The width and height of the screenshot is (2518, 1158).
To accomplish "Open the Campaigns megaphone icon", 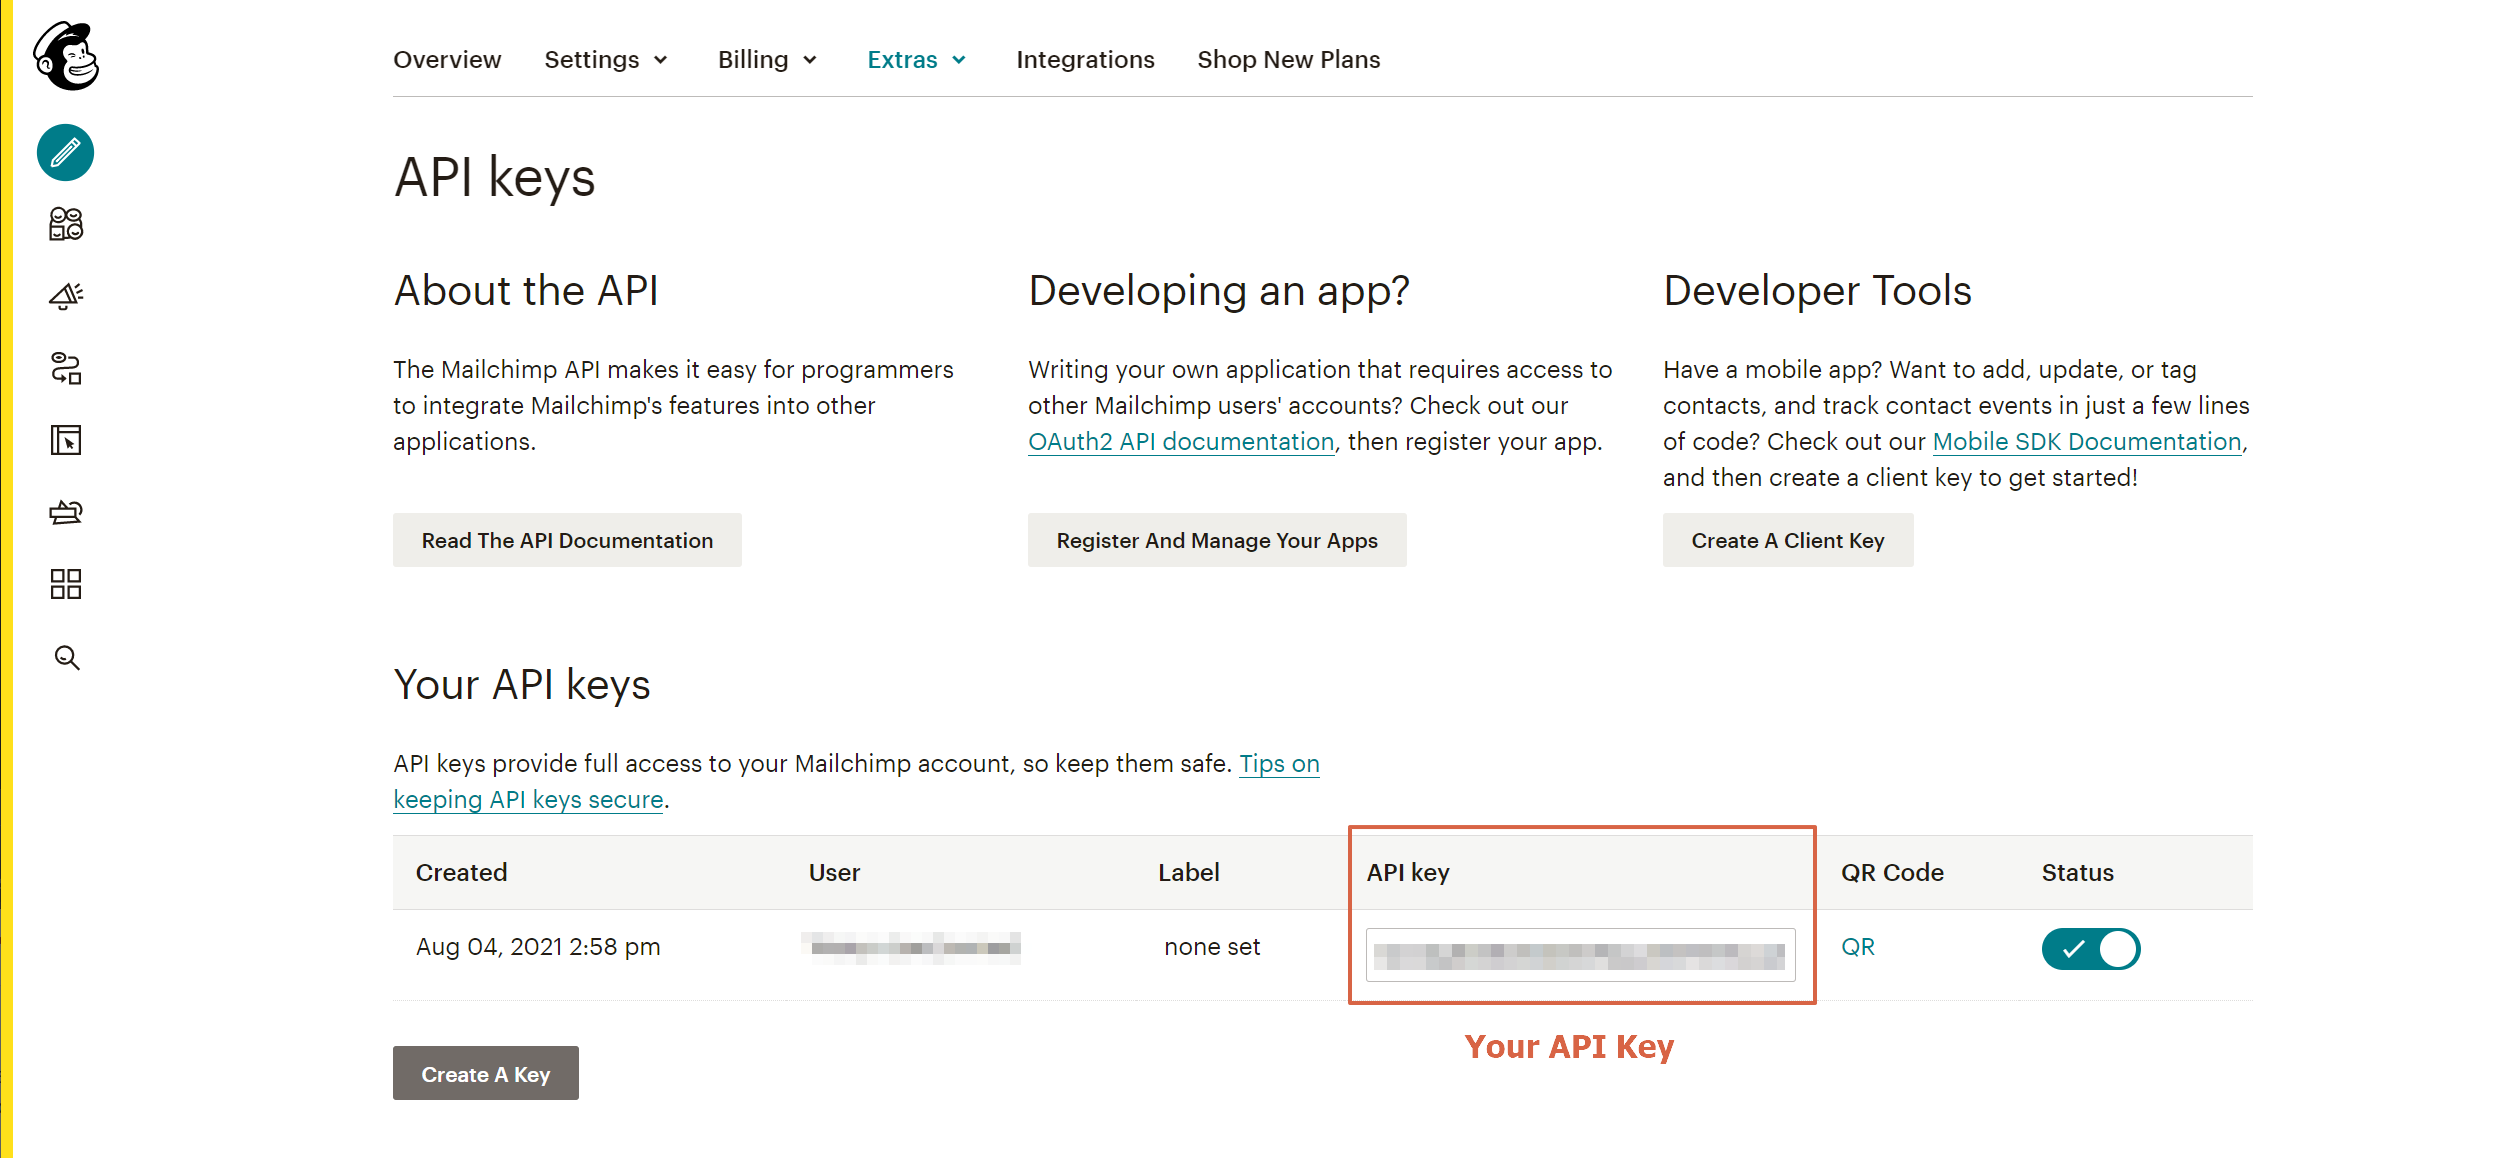I will (66, 296).
